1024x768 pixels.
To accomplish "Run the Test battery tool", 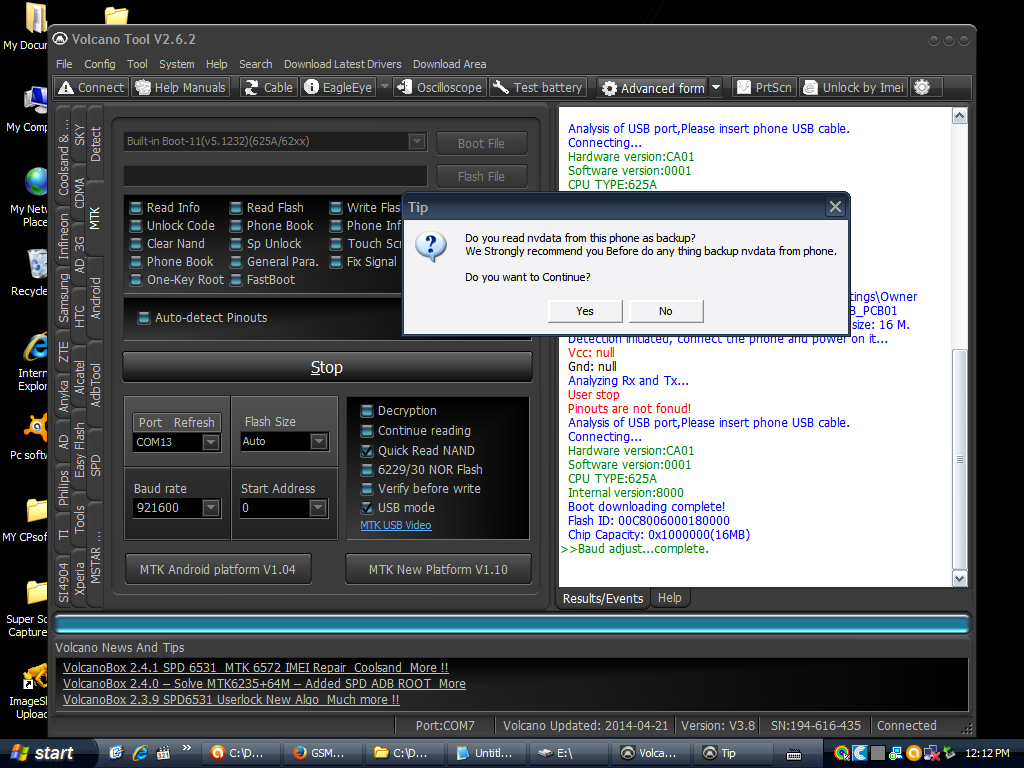I will point(537,88).
